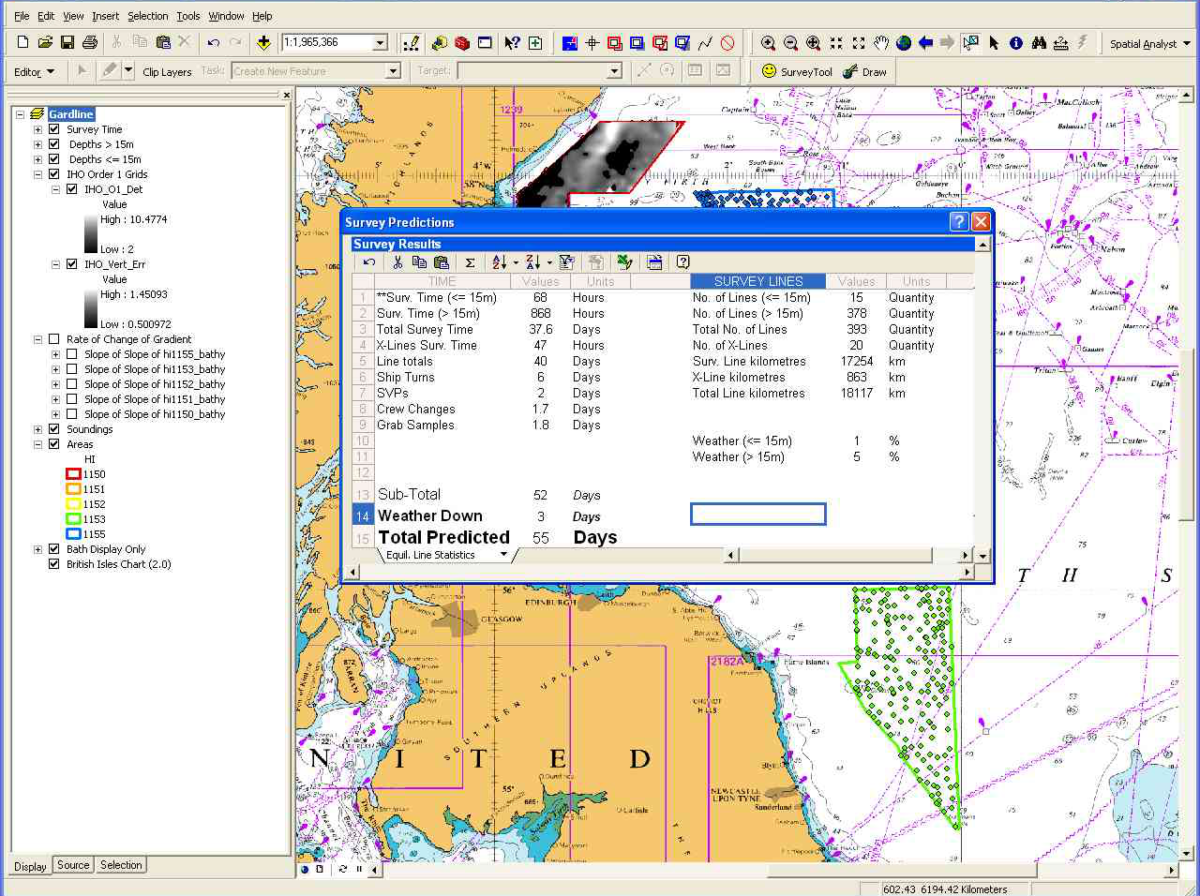
Task: Open the File menu
Action: coord(21,16)
